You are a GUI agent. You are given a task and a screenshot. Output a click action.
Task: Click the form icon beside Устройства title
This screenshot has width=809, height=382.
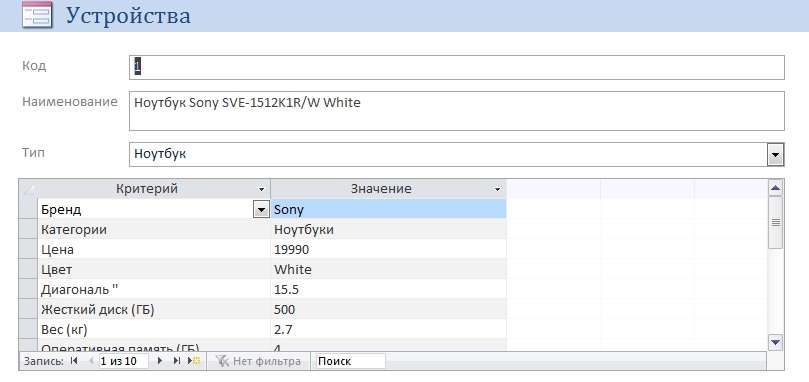(37, 14)
